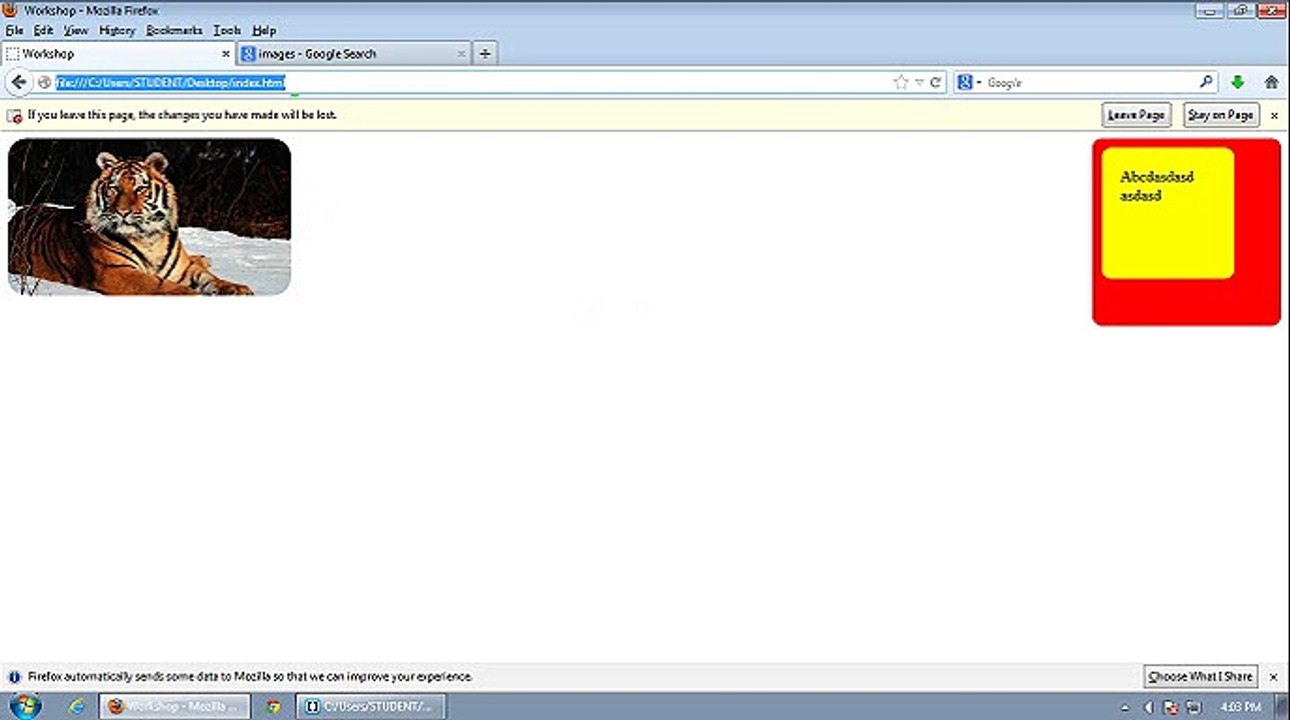The width and height of the screenshot is (1290, 720).
Task: Open the History menu
Action: (117, 30)
